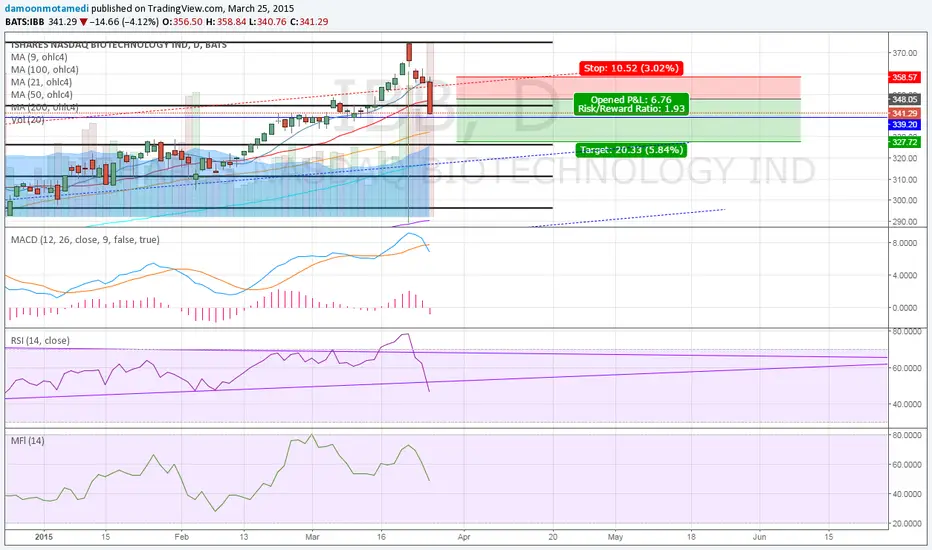Click the red 341.29 price tag on axis
Viewport: 932px width, 550px height.
point(904,113)
